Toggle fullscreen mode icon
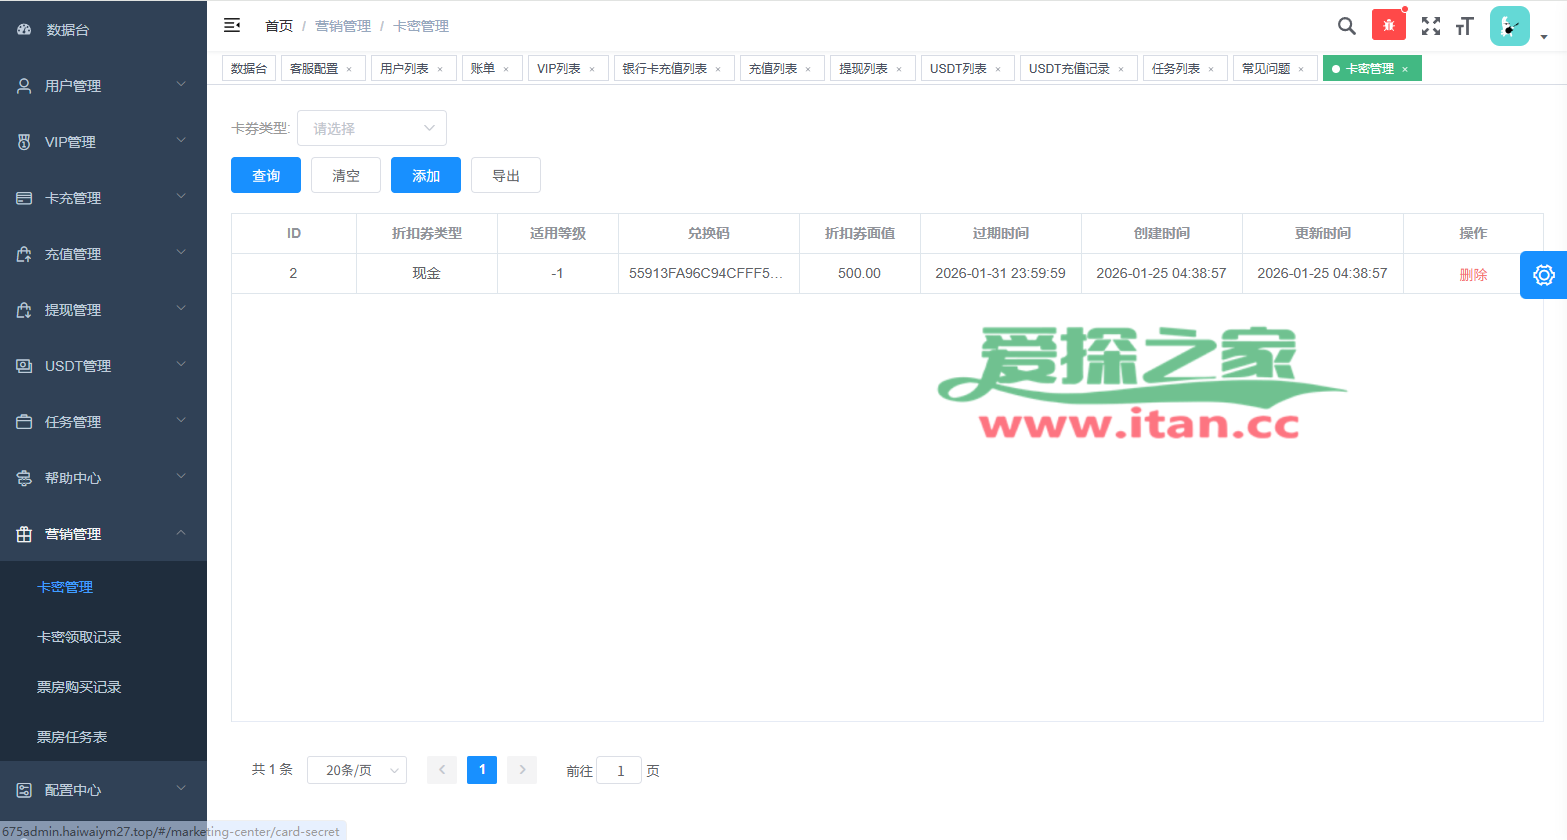Viewport: 1567px width, 840px height. click(x=1430, y=26)
